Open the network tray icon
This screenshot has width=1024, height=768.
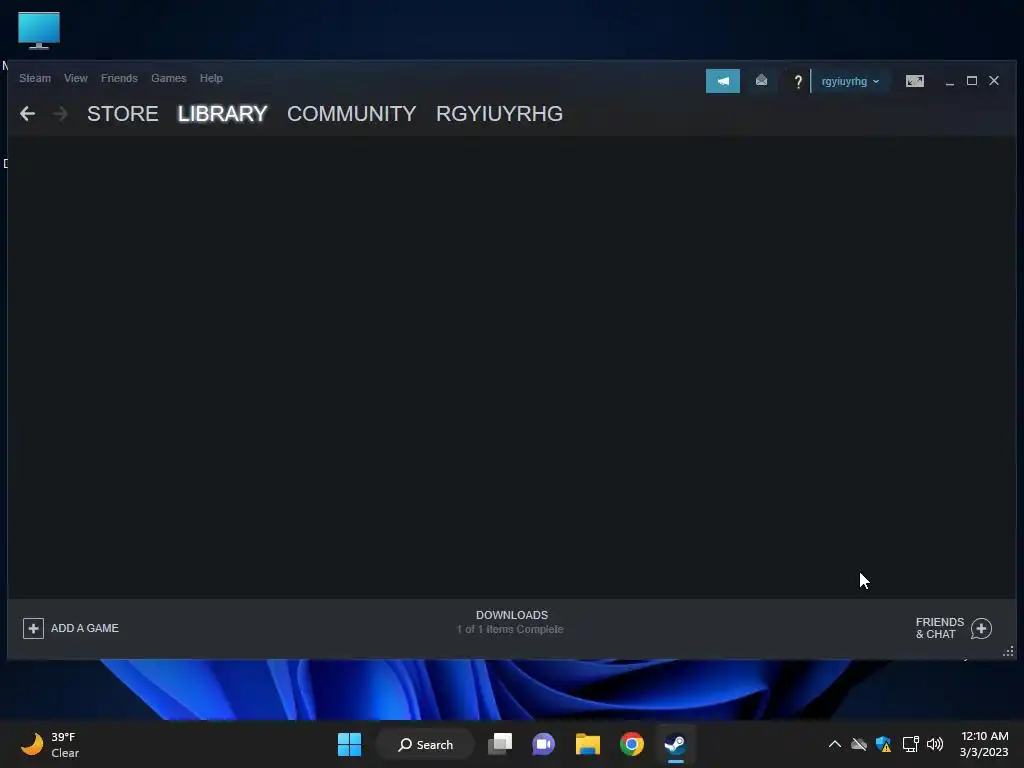click(910, 744)
